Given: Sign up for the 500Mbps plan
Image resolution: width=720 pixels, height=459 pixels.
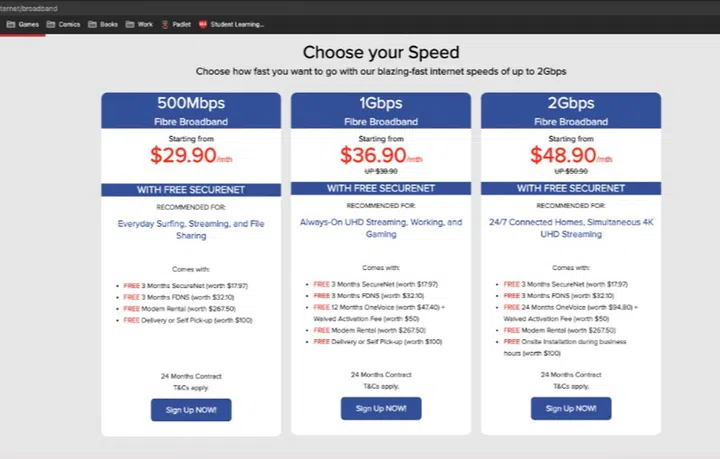Looking at the screenshot, I should 191,409.
